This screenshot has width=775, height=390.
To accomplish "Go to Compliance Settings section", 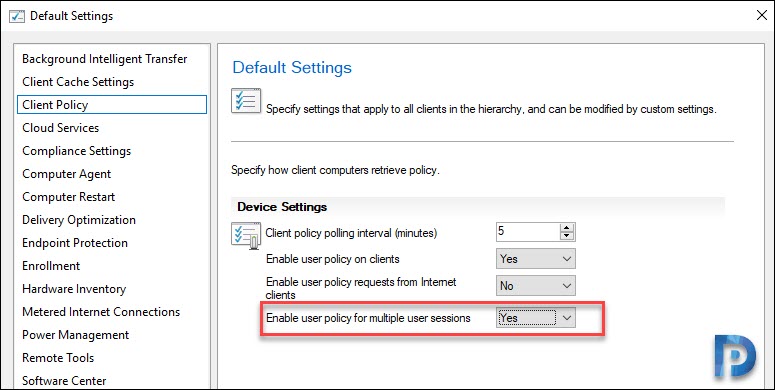I will pyautogui.click(x=77, y=151).
